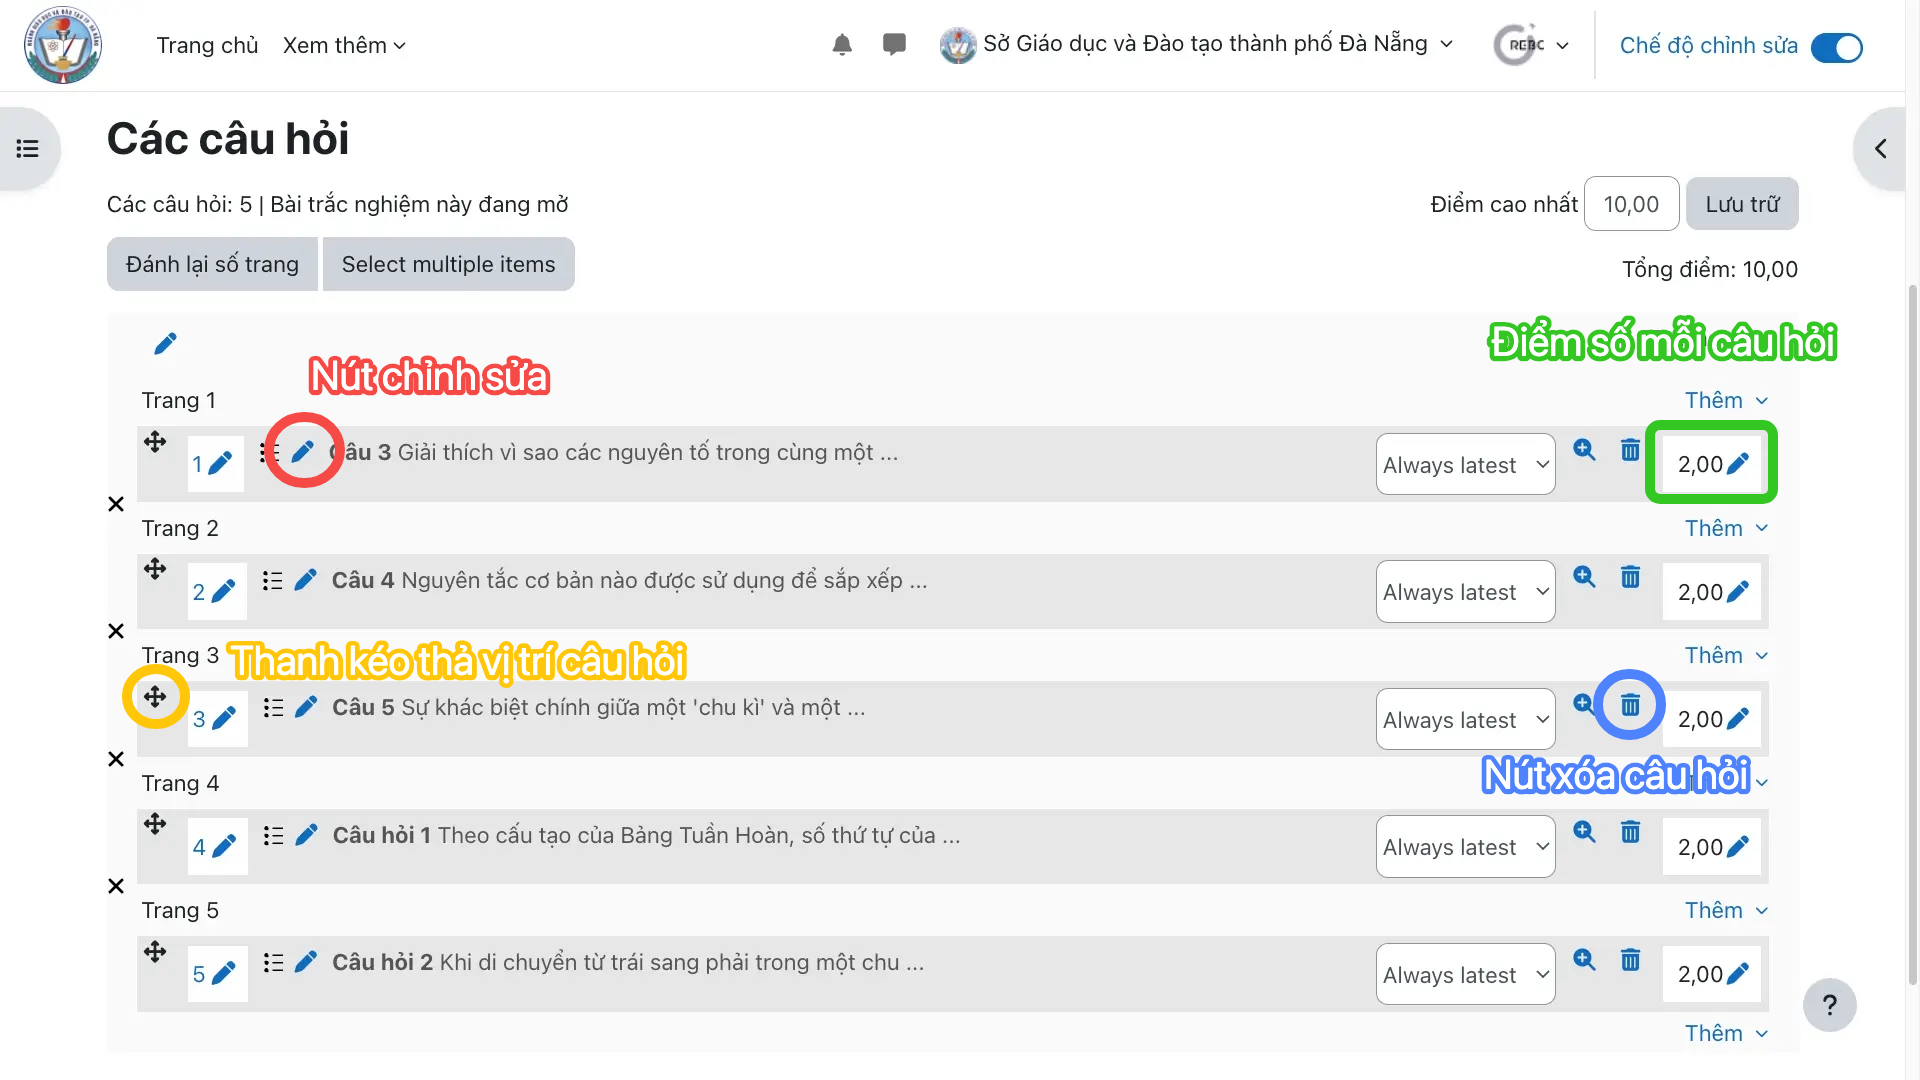This screenshot has height=1080, width=1920.
Task: Click the move handle for Câu hỏi 2
Action: (x=155, y=951)
